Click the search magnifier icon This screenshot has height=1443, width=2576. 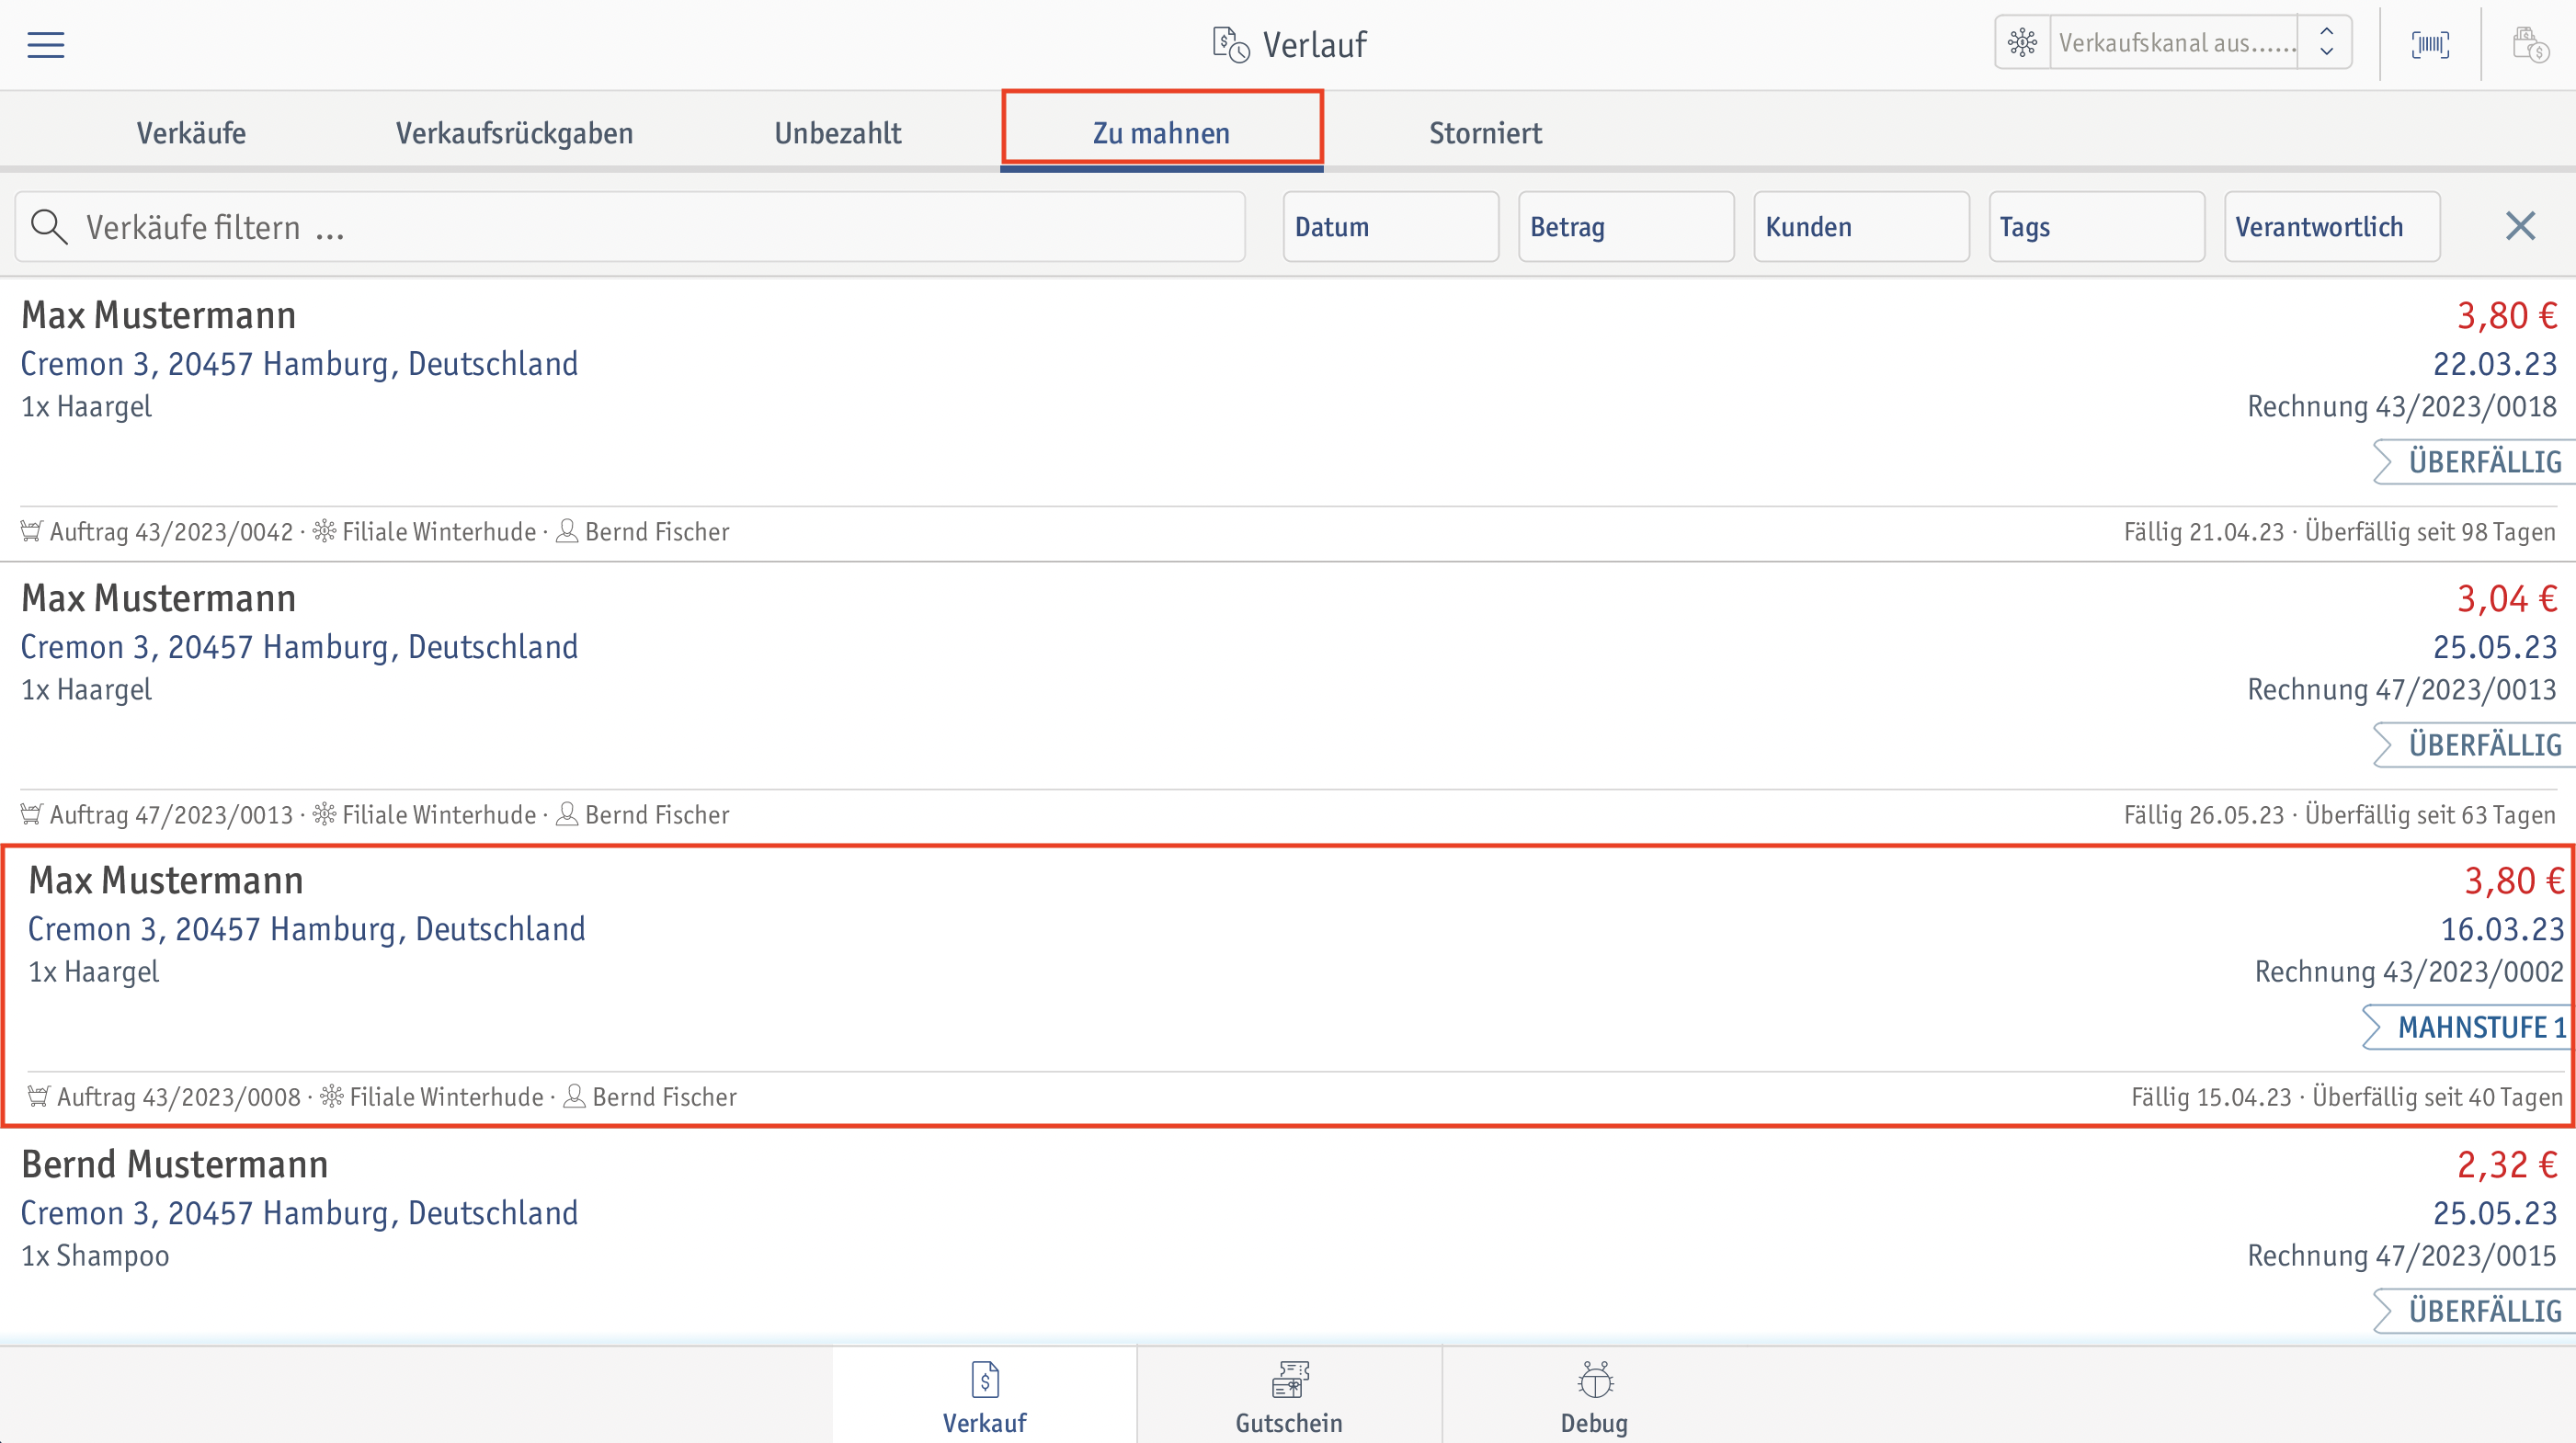pos(49,228)
